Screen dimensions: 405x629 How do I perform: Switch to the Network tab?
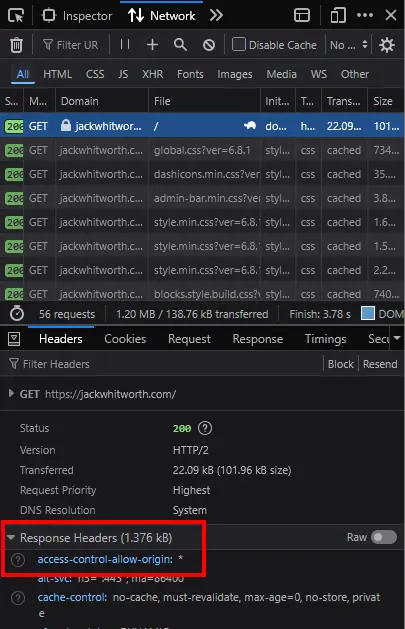pos(161,16)
